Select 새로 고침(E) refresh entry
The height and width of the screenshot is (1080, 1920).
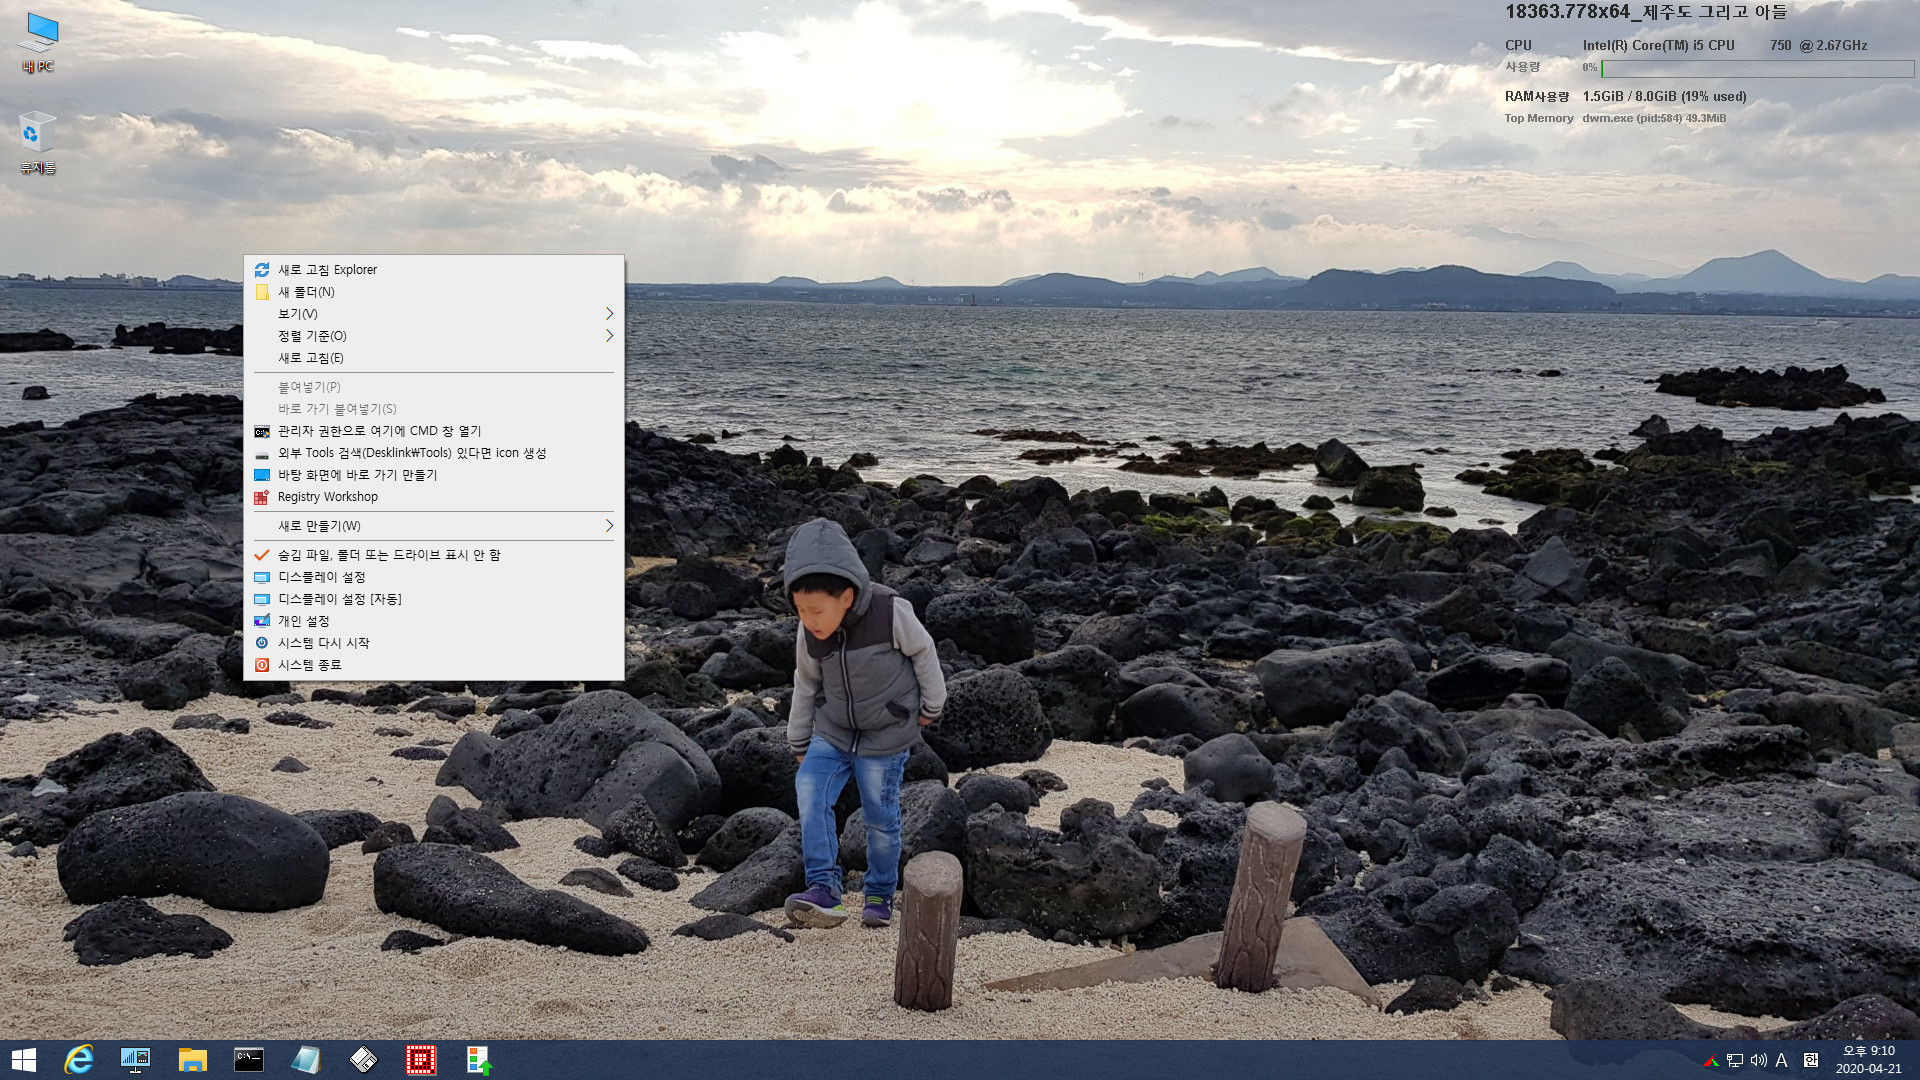(434, 358)
